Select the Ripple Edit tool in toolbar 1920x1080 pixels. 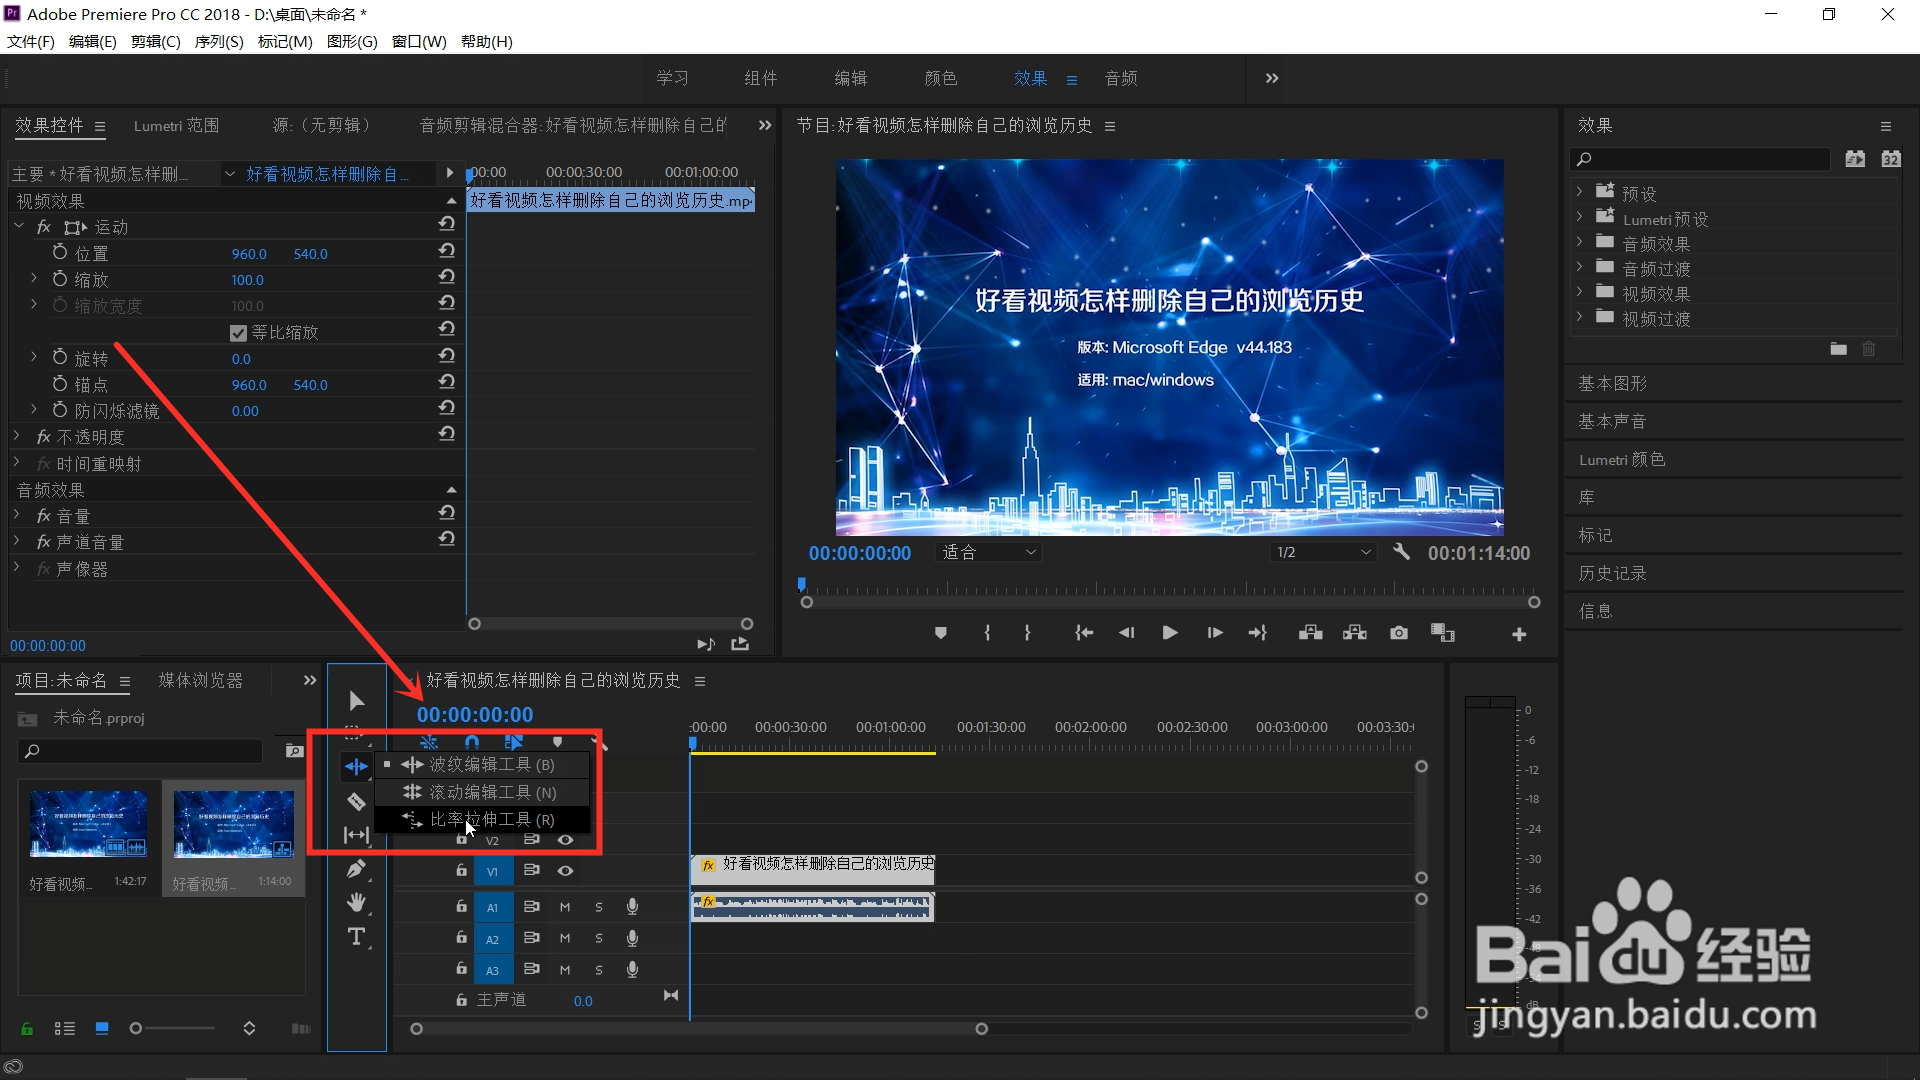(356, 767)
